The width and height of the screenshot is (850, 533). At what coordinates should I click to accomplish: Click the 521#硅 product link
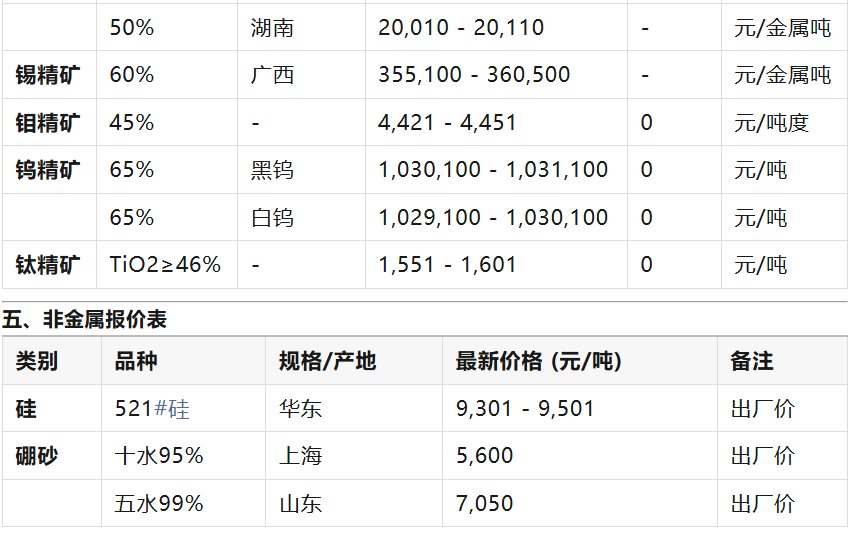152,409
